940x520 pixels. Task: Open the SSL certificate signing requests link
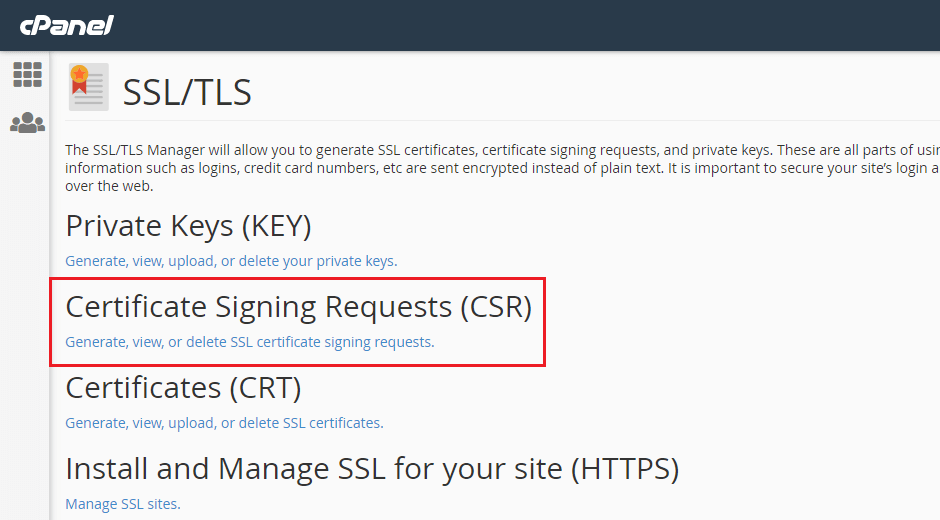[249, 342]
